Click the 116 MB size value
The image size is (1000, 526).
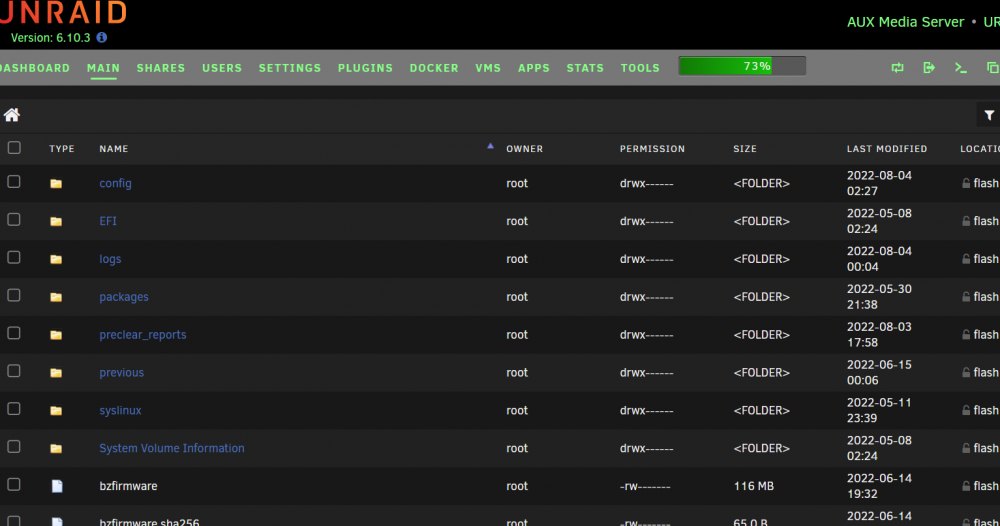pyautogui.click(x=754, y=486)
